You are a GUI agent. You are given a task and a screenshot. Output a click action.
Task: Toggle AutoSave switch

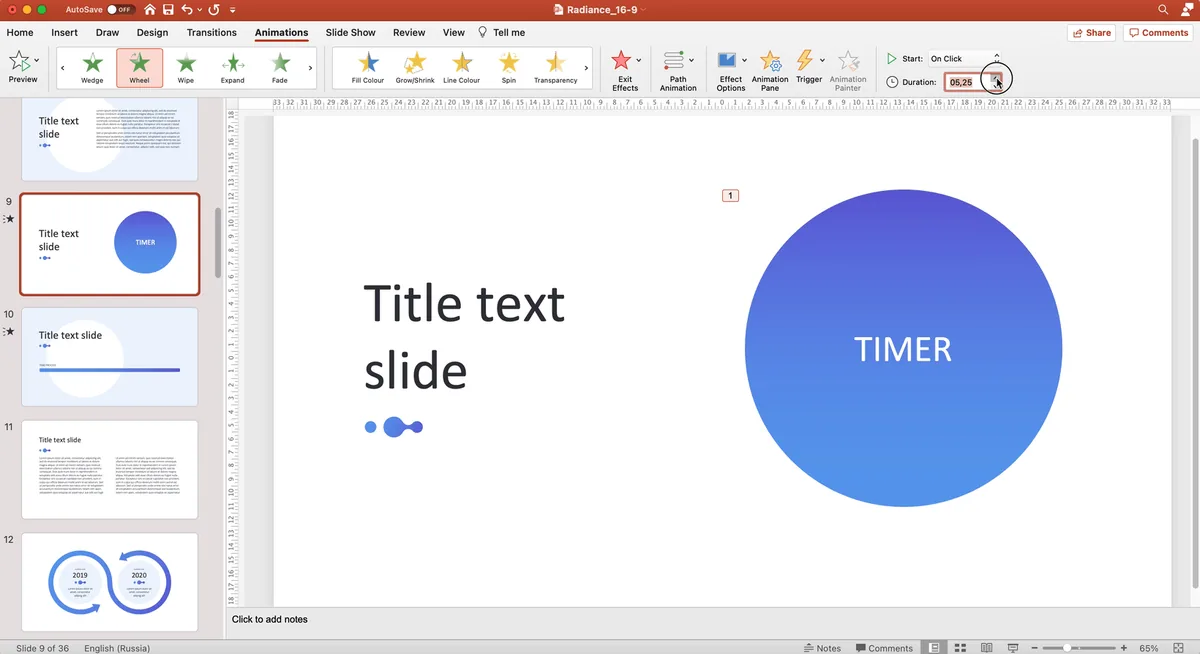coord(120,9)
